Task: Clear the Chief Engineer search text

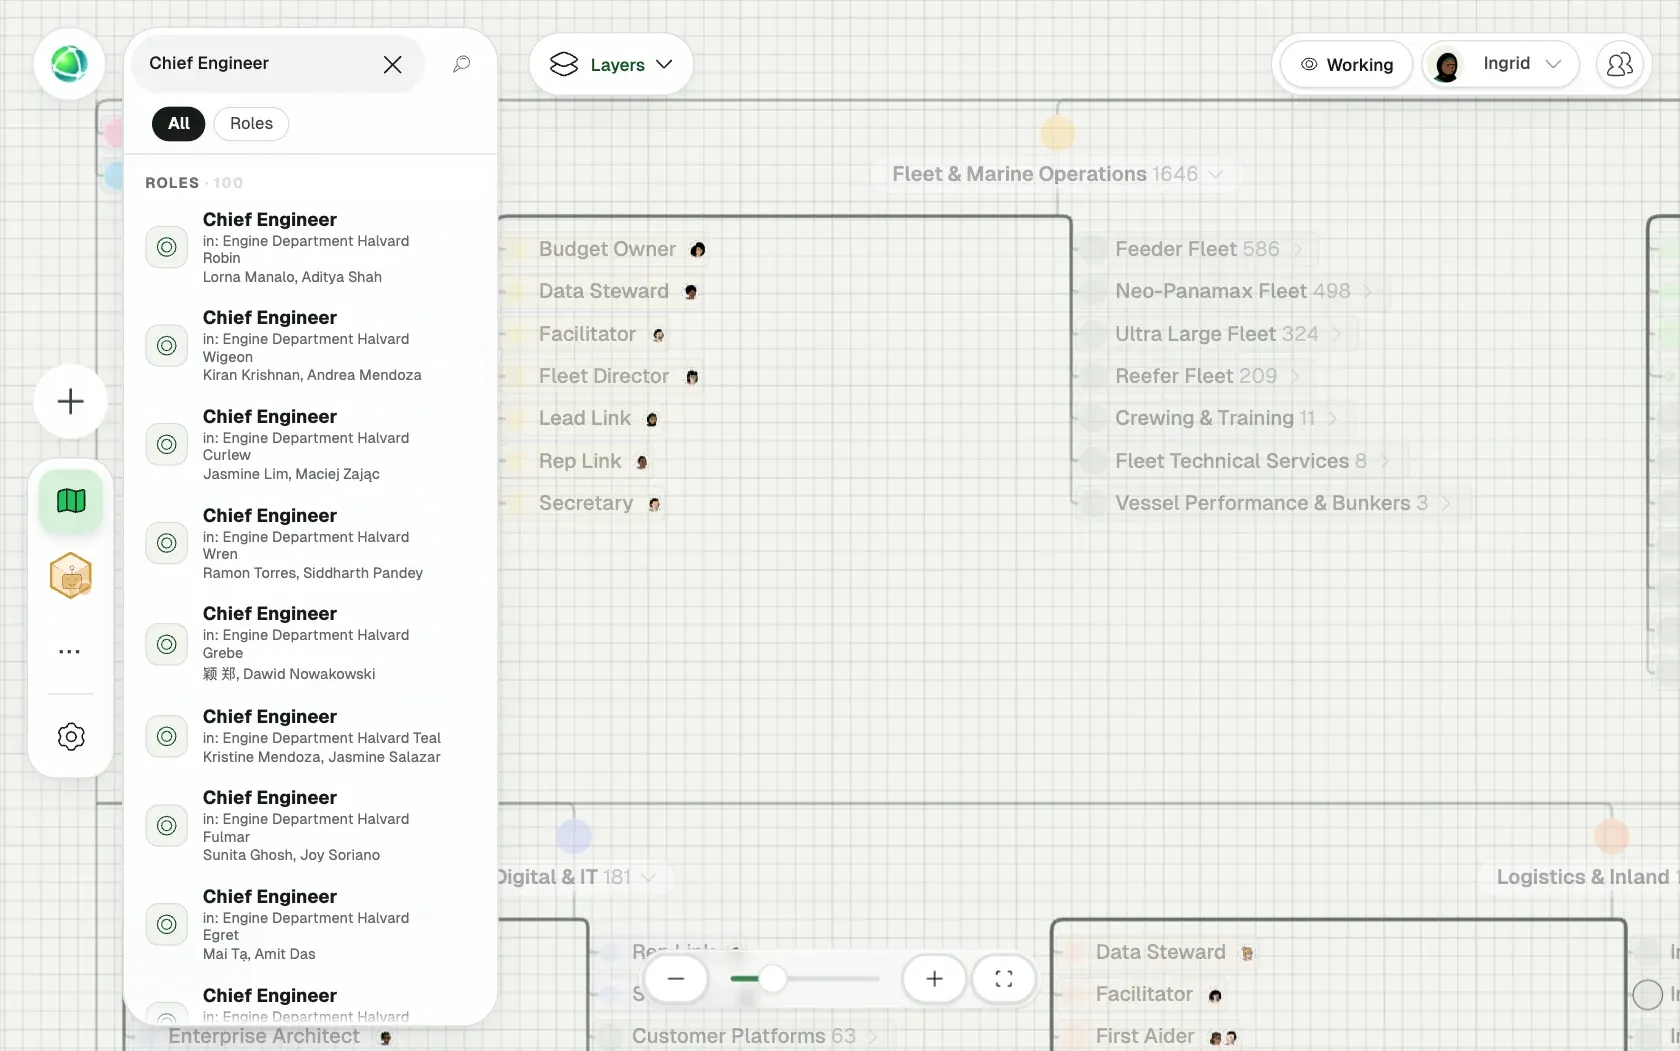Action: click(393, 65)
